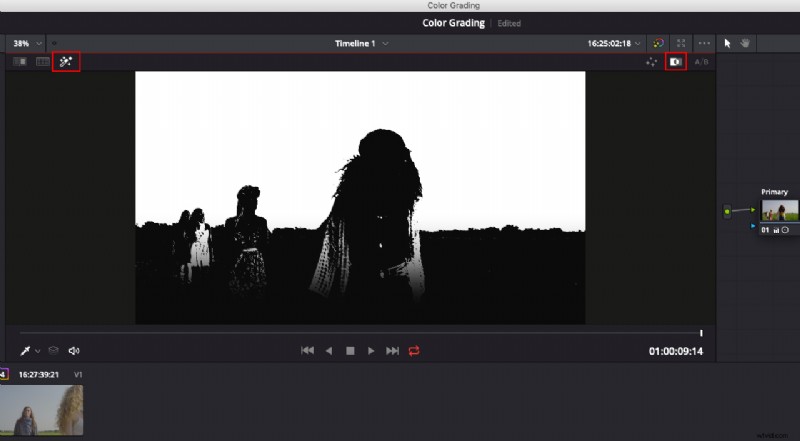Click the 01:00:09:14 timecode display

[x=676, y=351]
